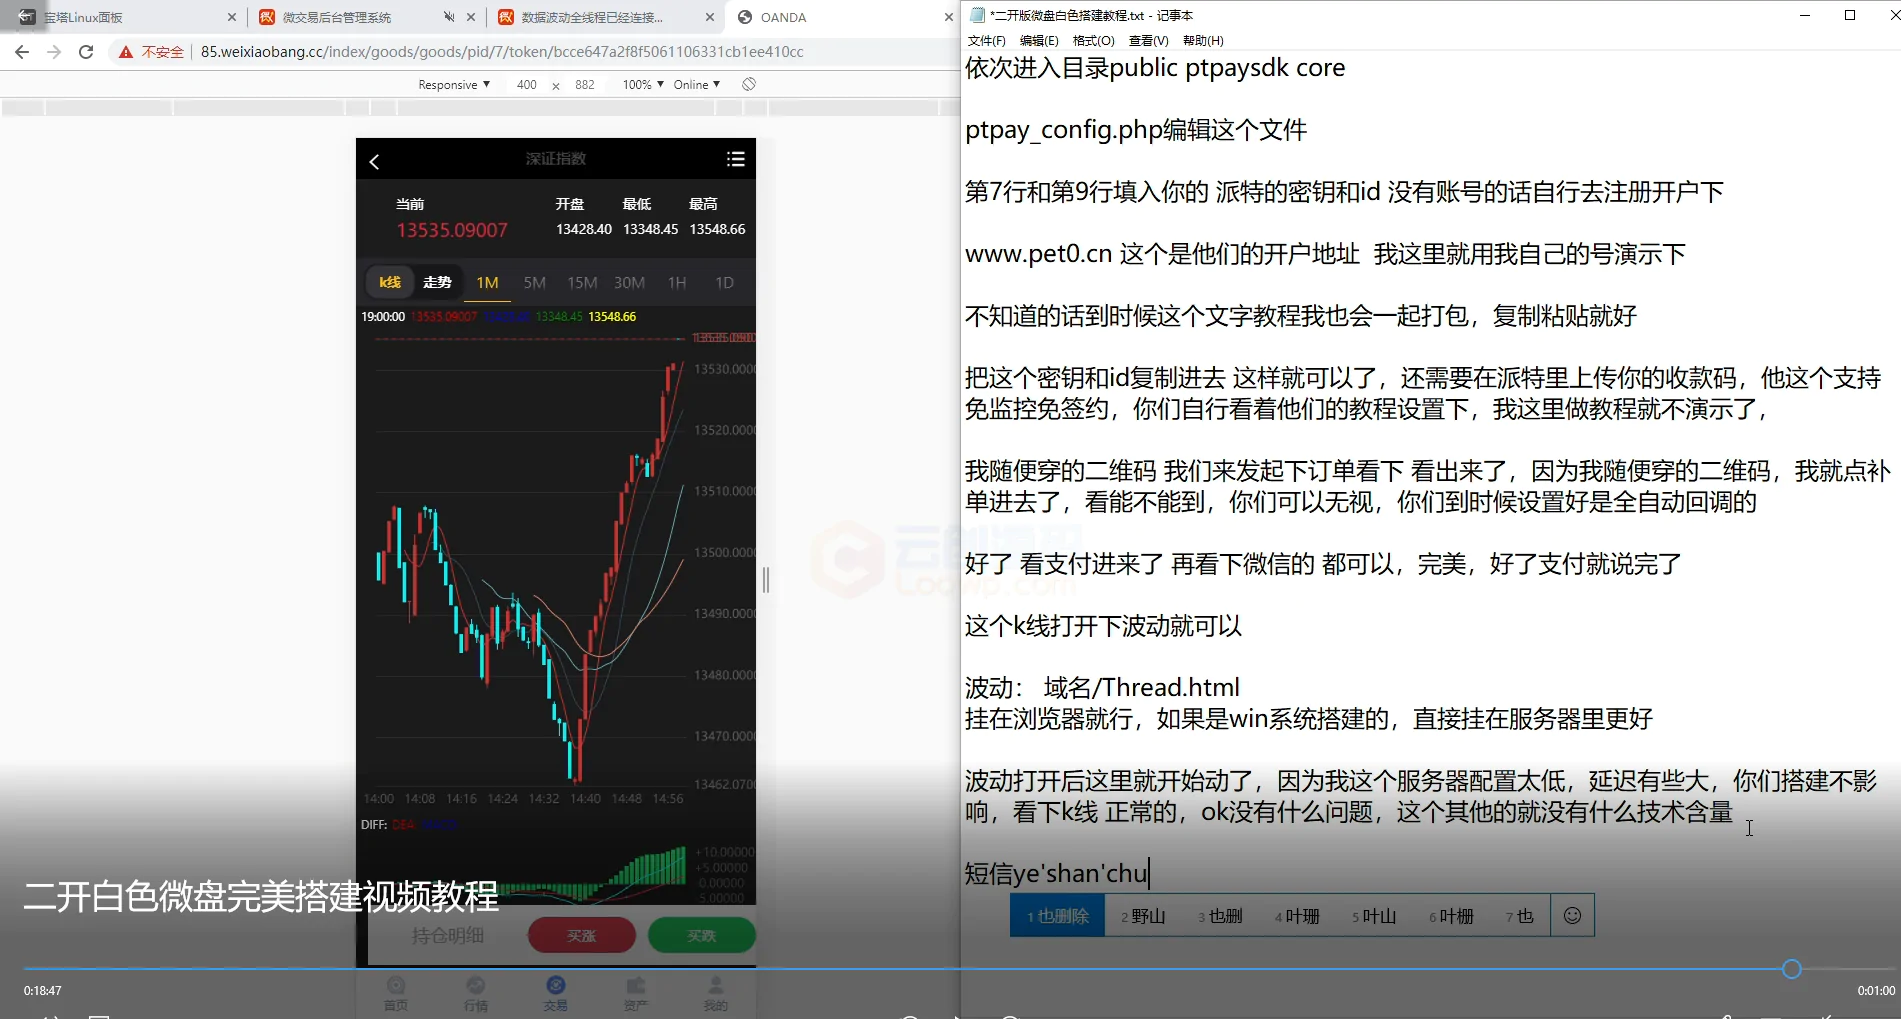This screenshot has width=1901, height=1019.
Task: Minimize the Notepad window
Action: click(1805, 15)
